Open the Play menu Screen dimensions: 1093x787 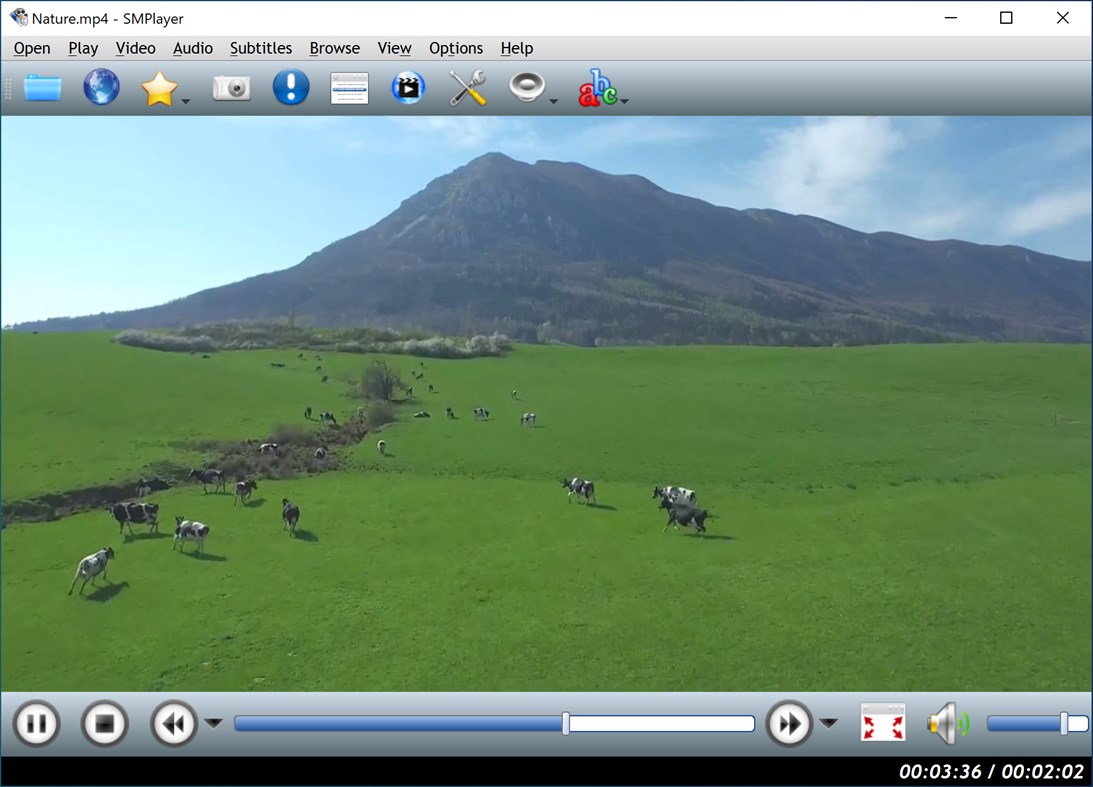(x=83, y=48)
